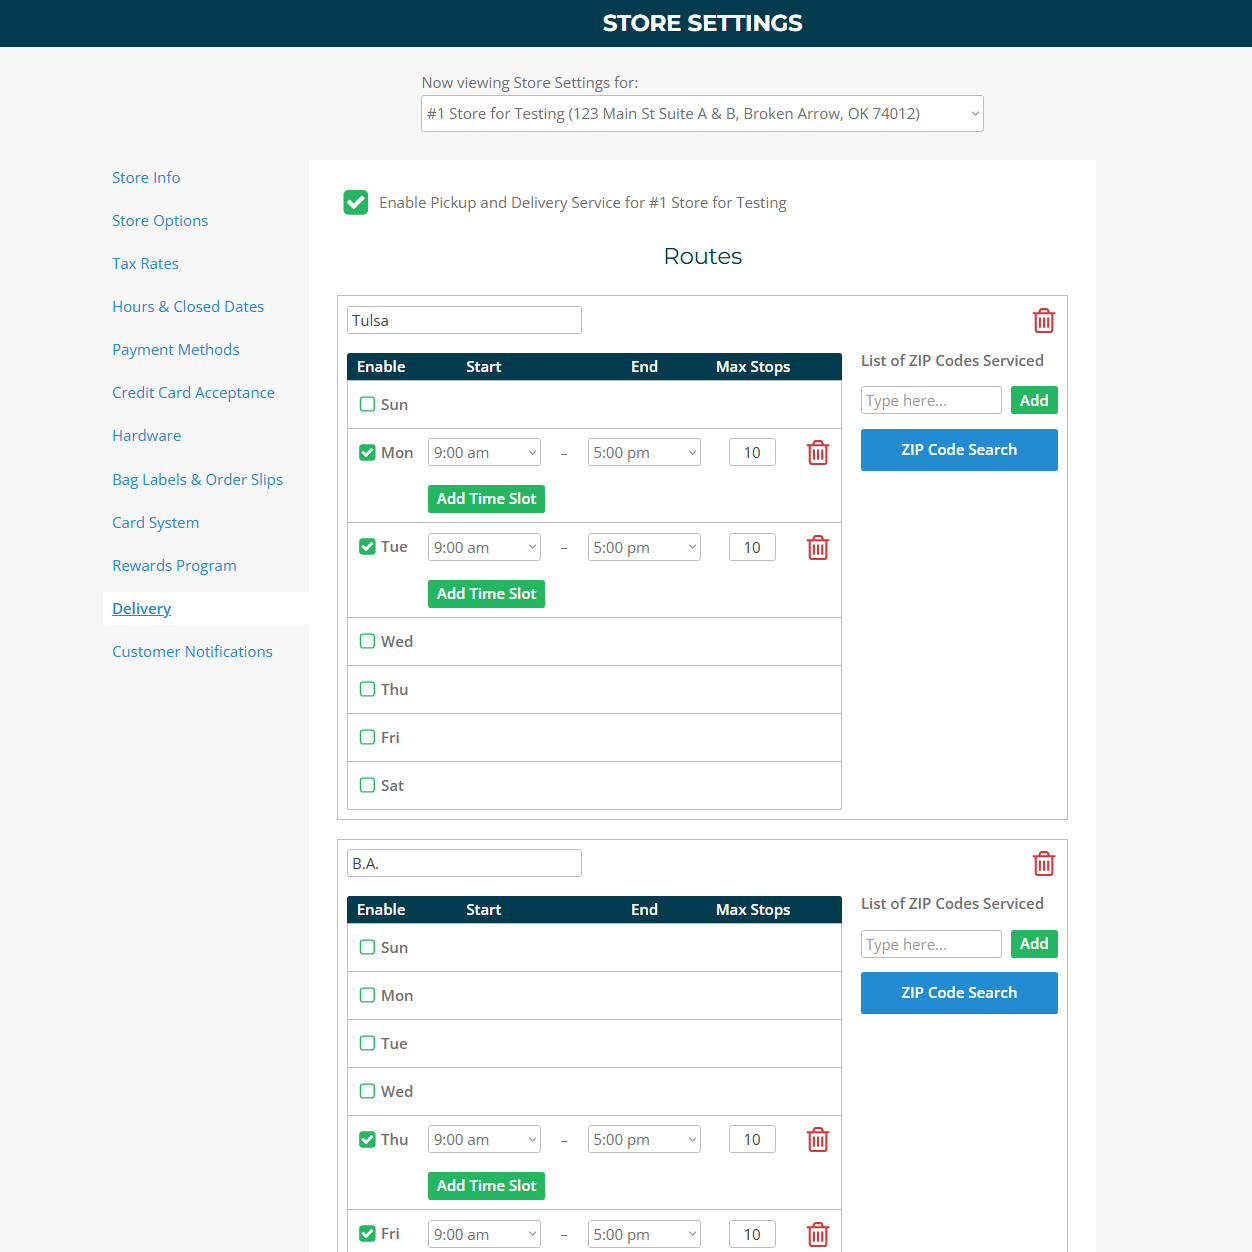Viewport: 1252px width, 1252px height.
Task: Open Hours & Closed Dates section
Action: [188, 306]
